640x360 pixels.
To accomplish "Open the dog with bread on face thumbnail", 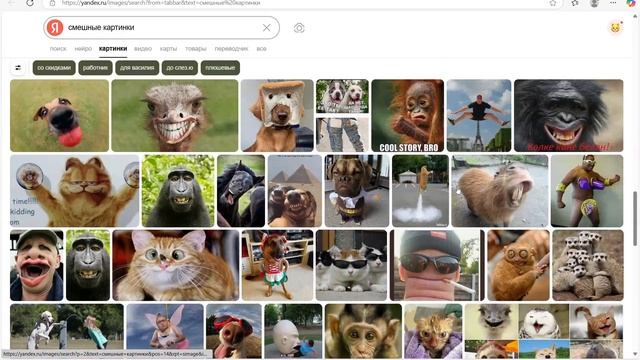I will (277, 116).
